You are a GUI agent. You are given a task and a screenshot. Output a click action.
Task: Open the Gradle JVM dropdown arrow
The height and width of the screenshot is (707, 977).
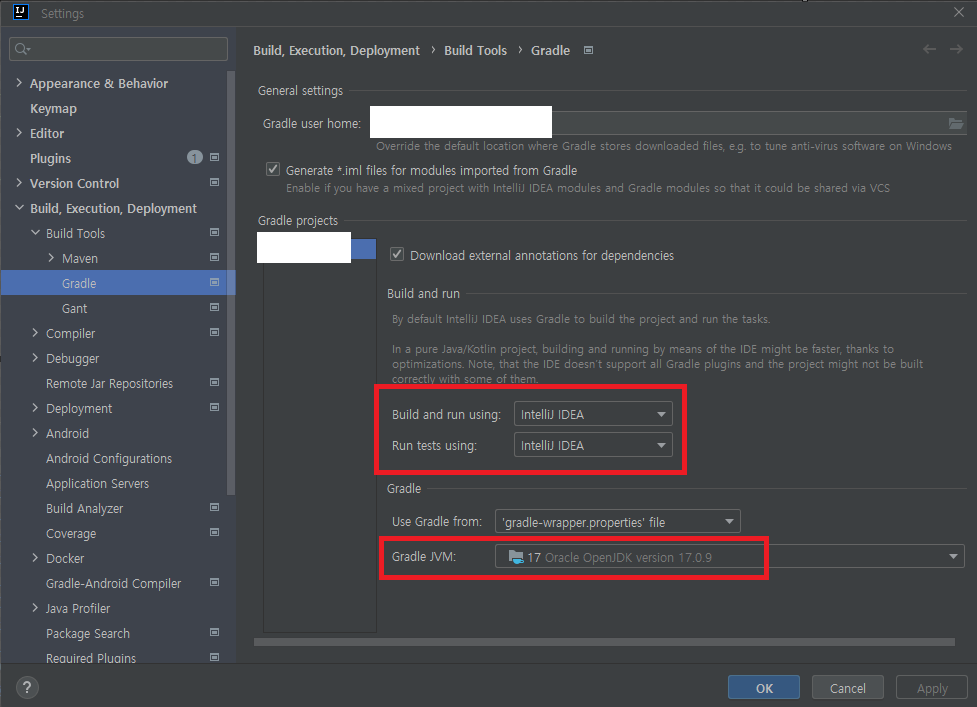[x=953, y=557]
